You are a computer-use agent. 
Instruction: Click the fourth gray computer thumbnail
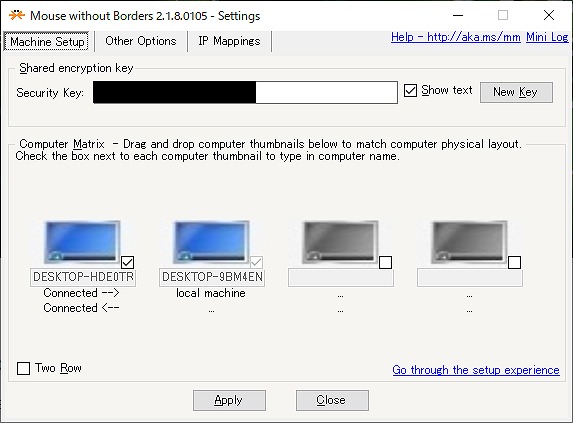point(469,242)
